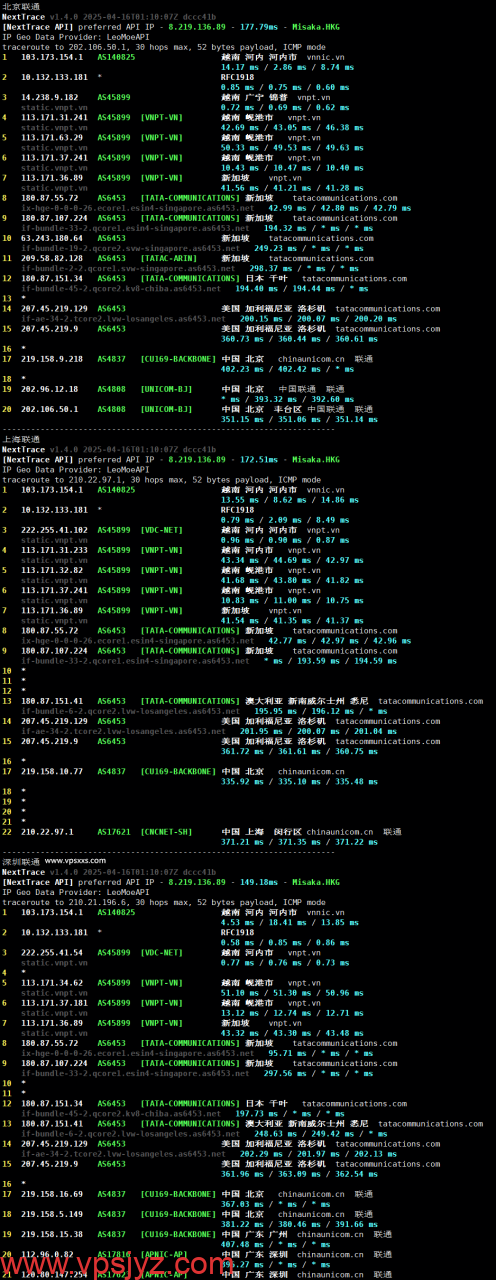Select the IP address 219.158.15.38

click(52, 1233)
